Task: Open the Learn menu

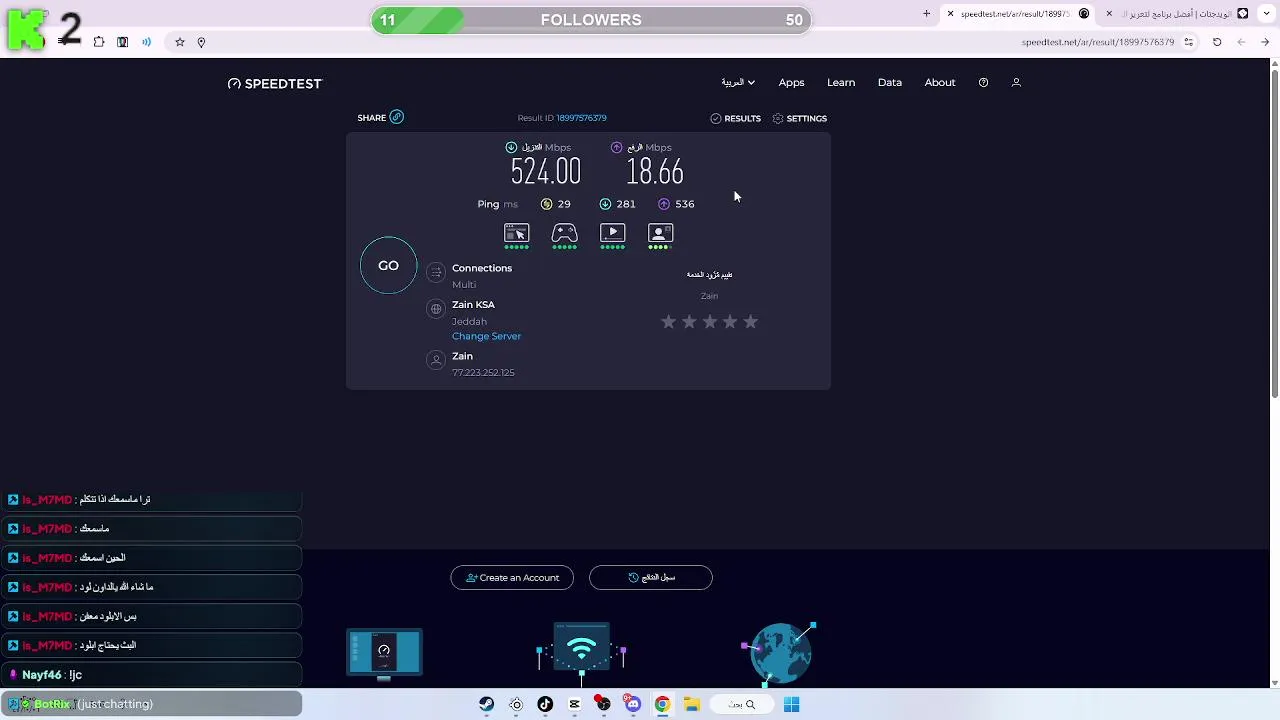Action: tap(841, 82)
